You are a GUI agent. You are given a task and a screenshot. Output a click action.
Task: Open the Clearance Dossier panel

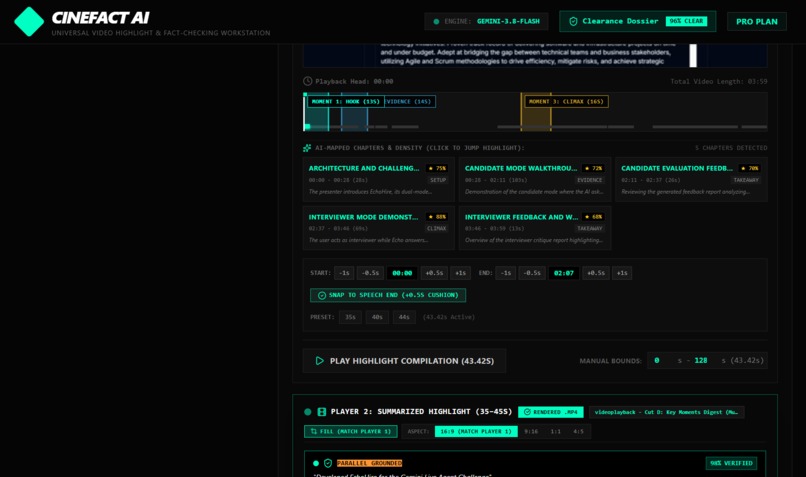pyautogui.click(x=637, y=21)
